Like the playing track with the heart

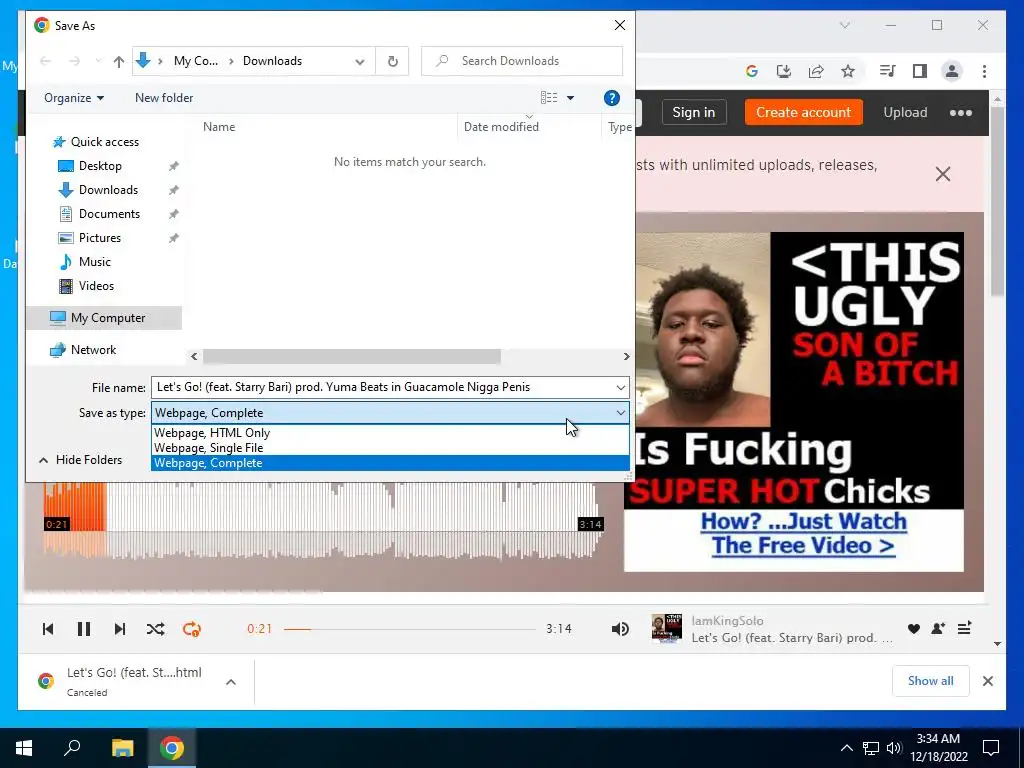pyautogui.click(x=914, y=628)
